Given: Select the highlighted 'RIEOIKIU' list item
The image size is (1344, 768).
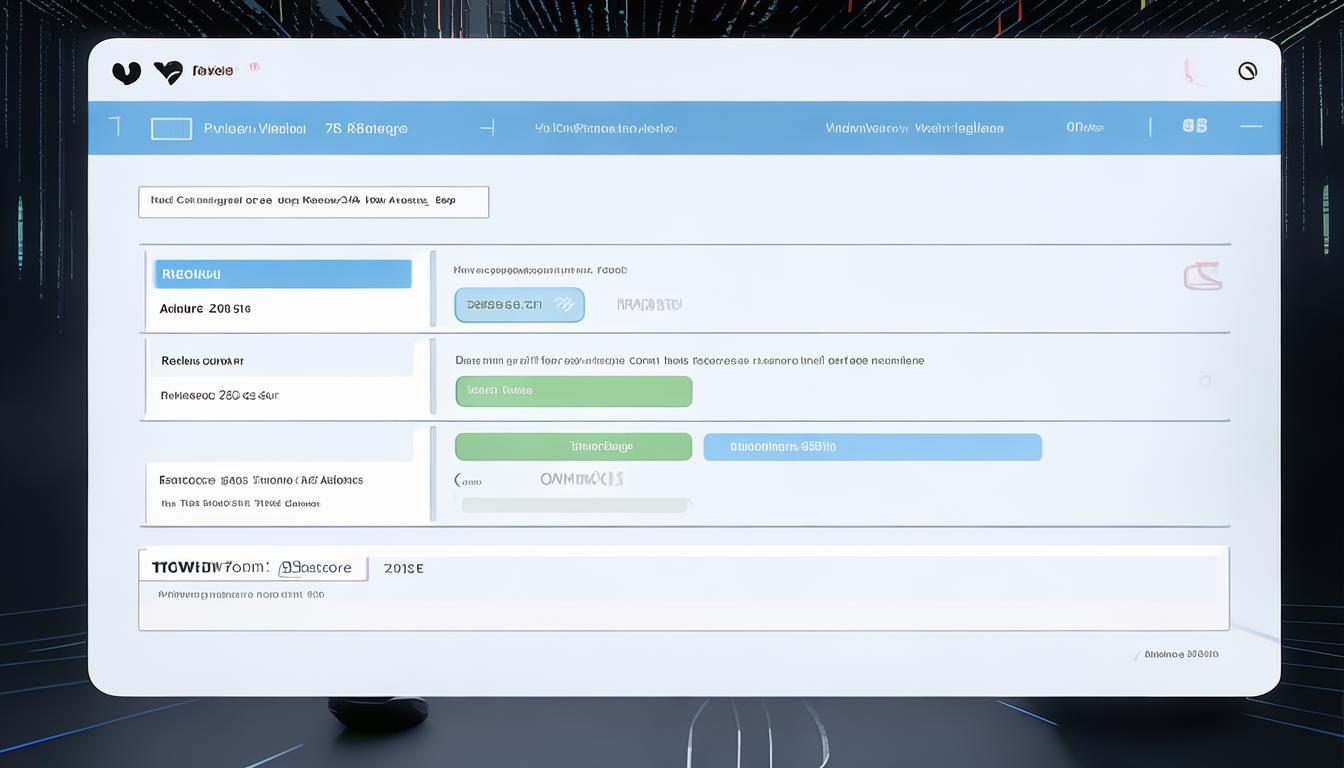Looking at the screenshot, I should (282, 274).
